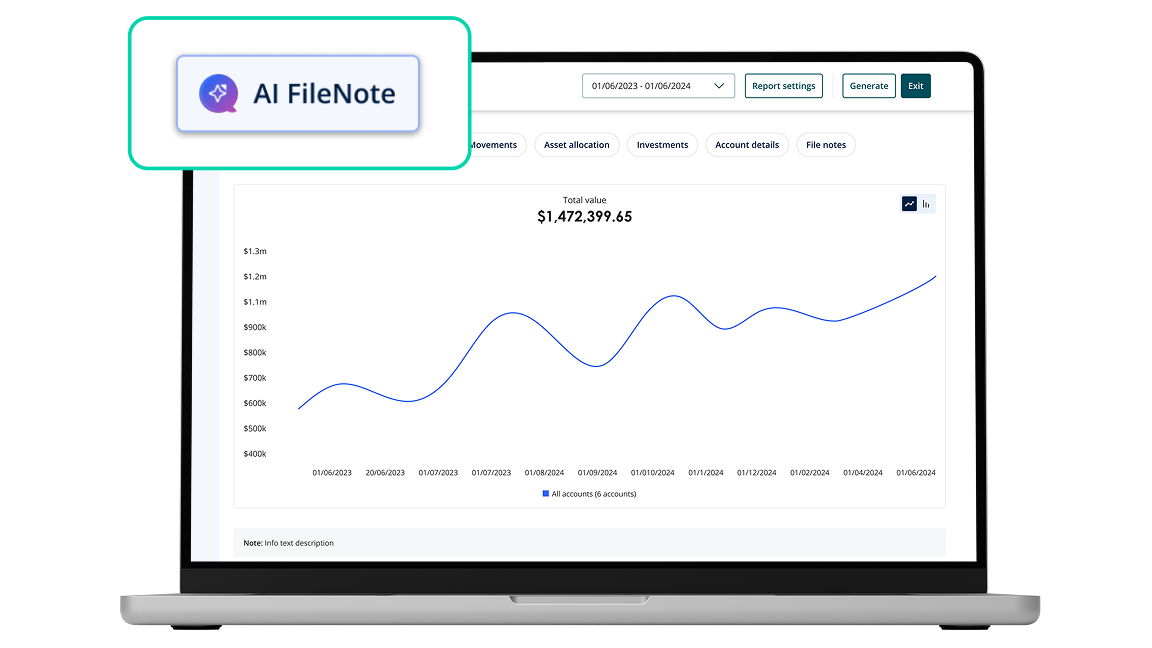Image resolution: width=1152 pixels, height=648 pixels.
Task: Click the $1.3m axis label
Action: click(255, 251)
